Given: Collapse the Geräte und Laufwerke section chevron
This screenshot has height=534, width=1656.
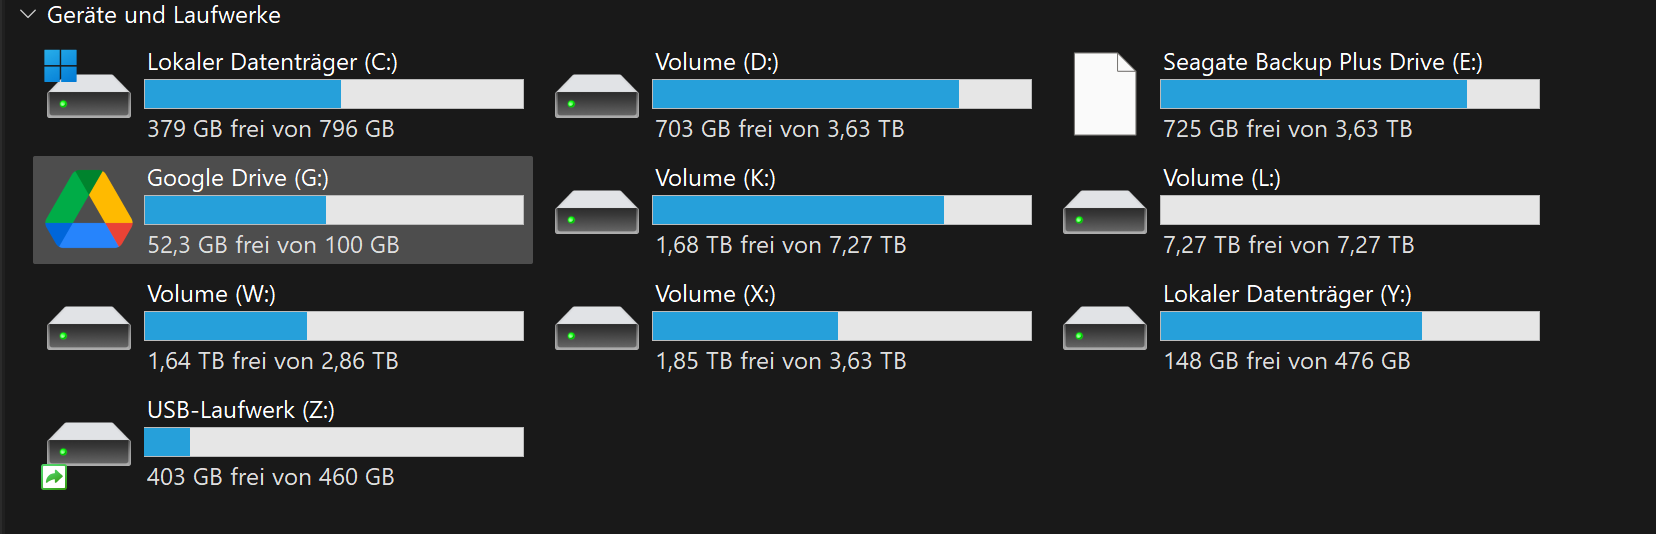Looking at the screenshot, I should tap(28, 15).
